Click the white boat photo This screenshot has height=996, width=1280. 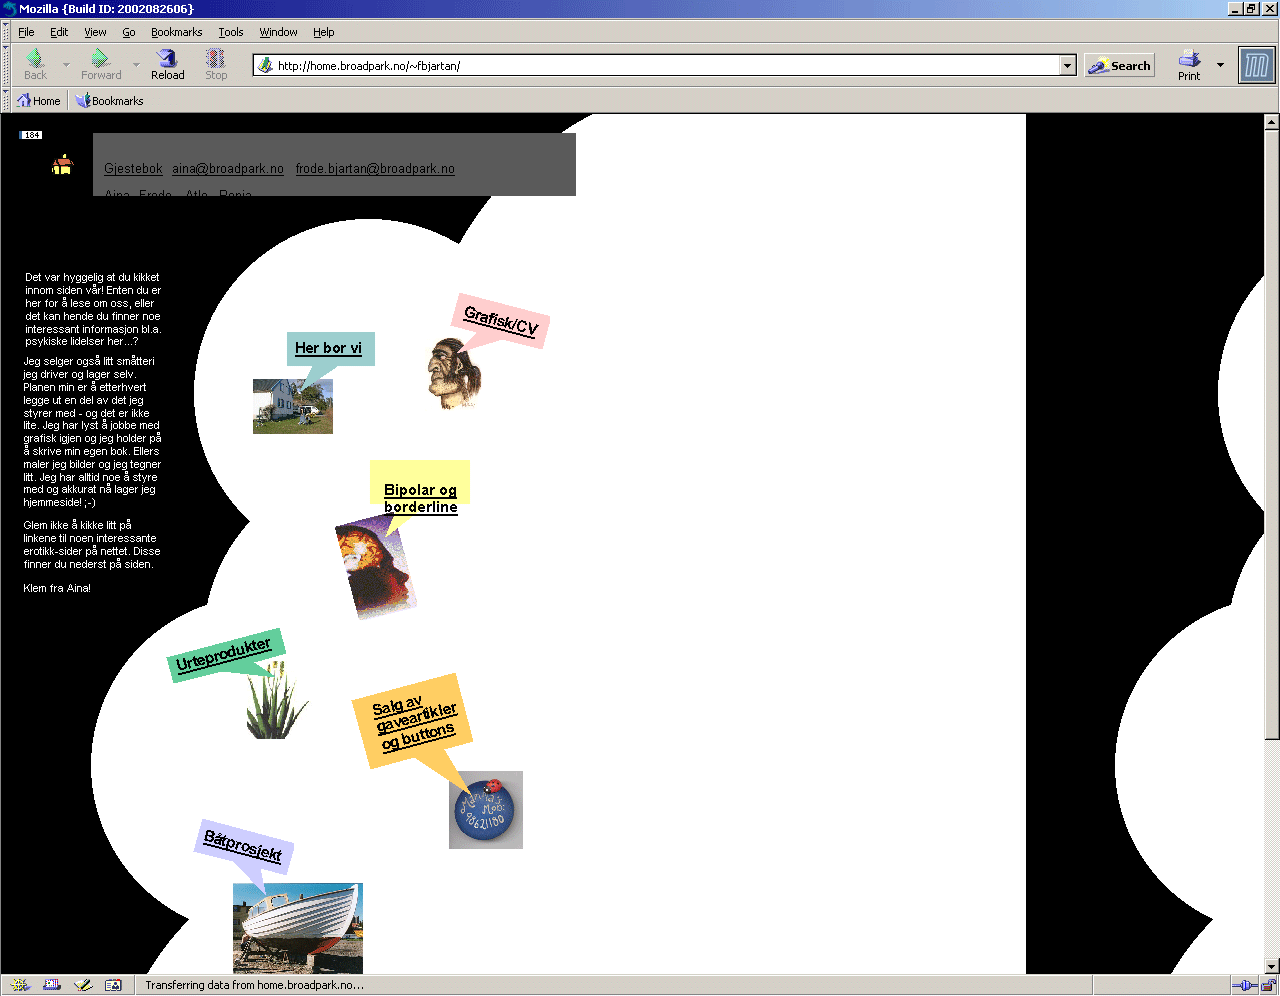(x=298, y=928)
